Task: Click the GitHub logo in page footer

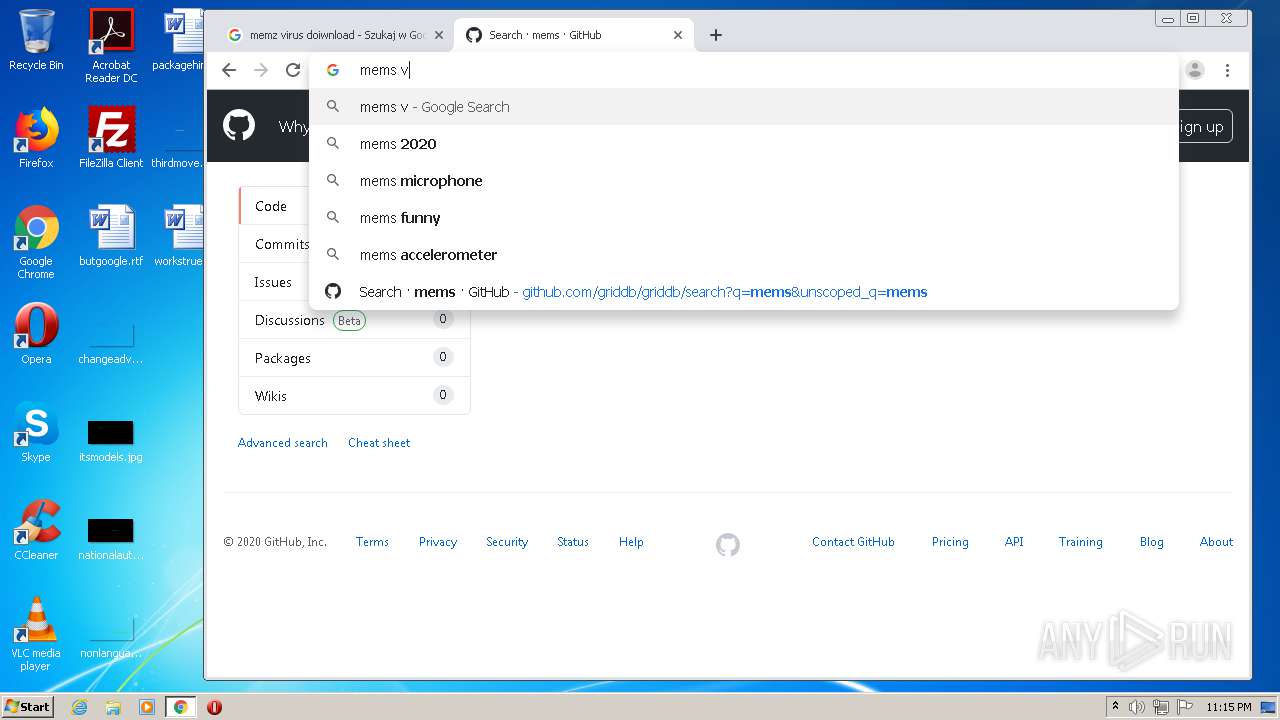Action: pyautogui.click(x=728, y=544)
